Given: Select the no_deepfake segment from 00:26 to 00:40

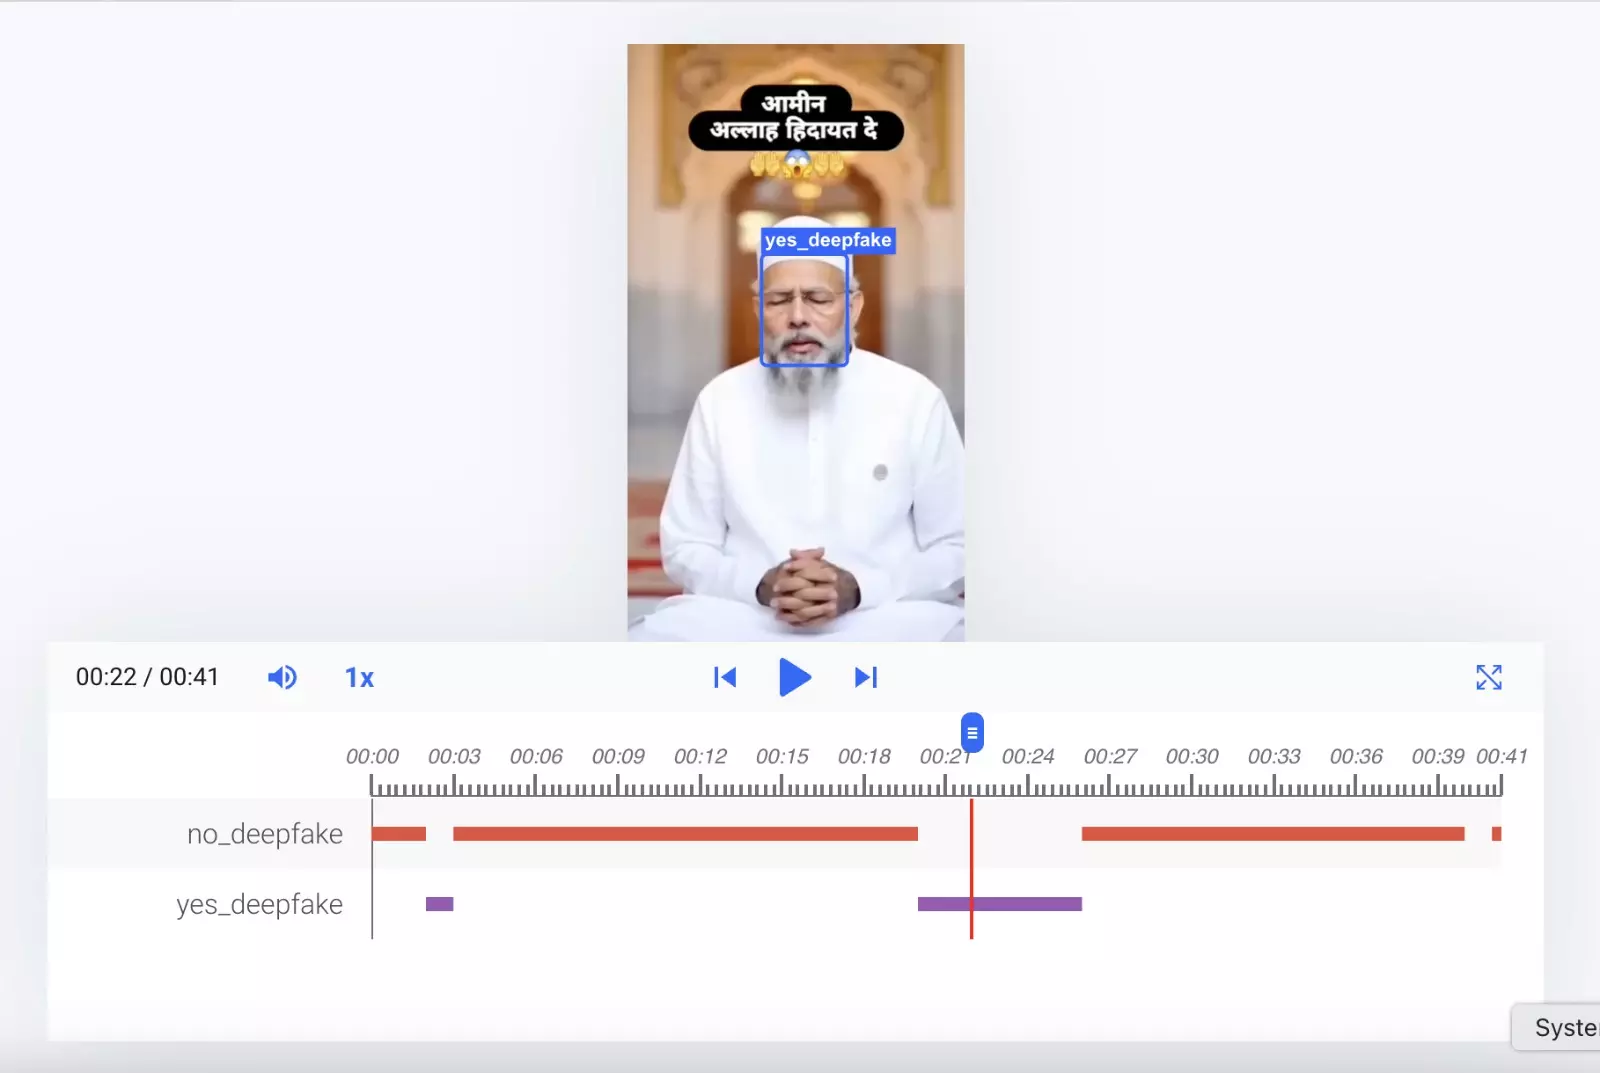Looking at the screenshot, I should click(1273, 834).
